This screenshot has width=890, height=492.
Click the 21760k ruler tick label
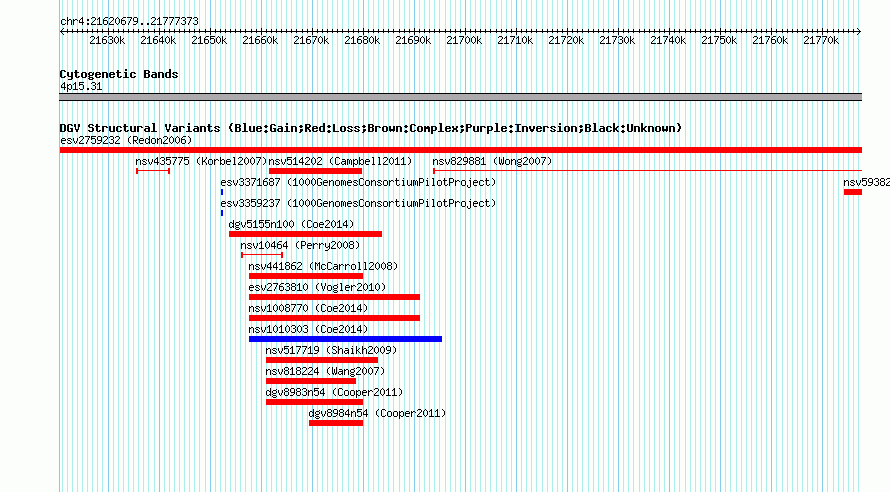[x=770, y=40]
